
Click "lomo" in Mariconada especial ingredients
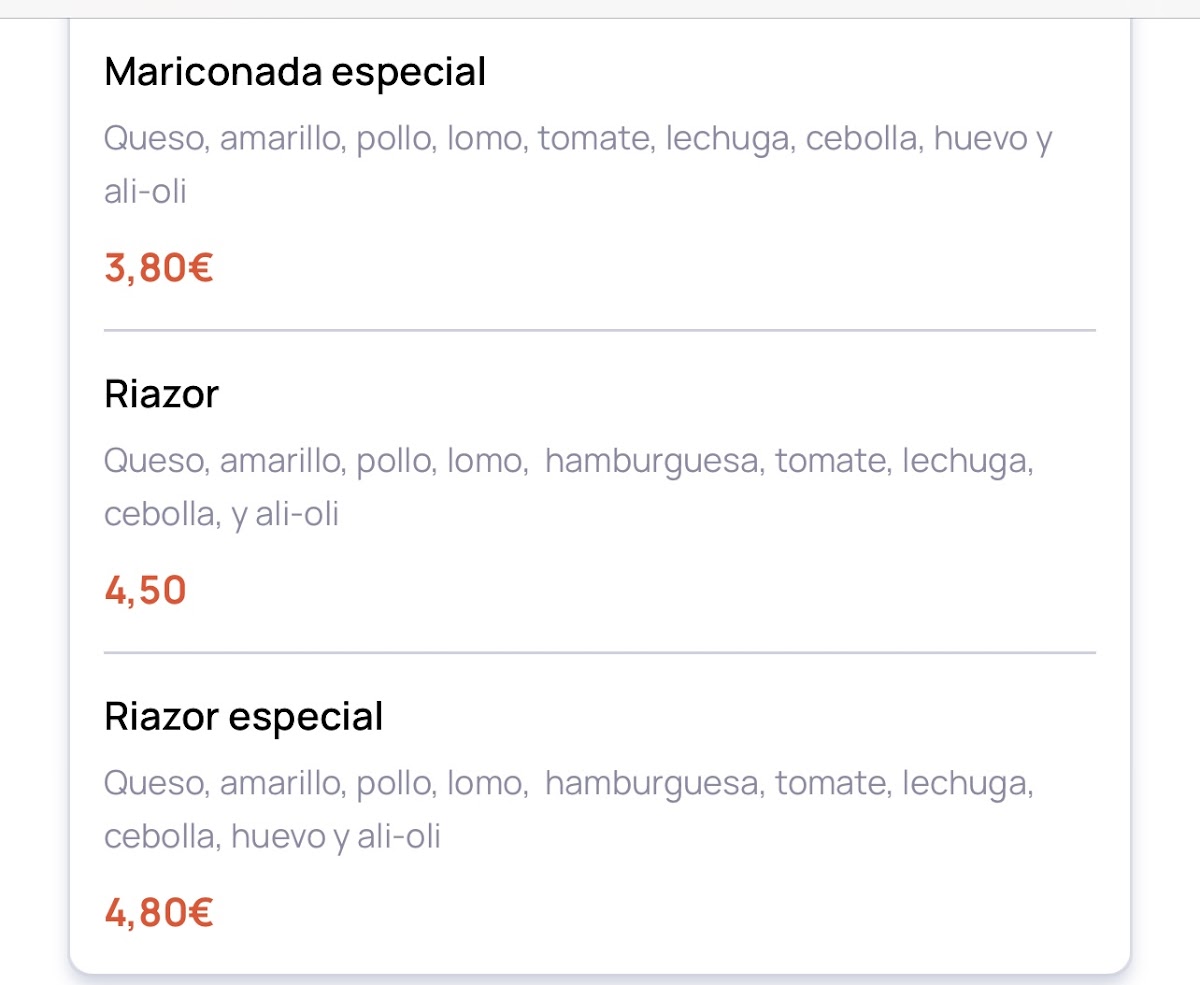coord(485,139)
